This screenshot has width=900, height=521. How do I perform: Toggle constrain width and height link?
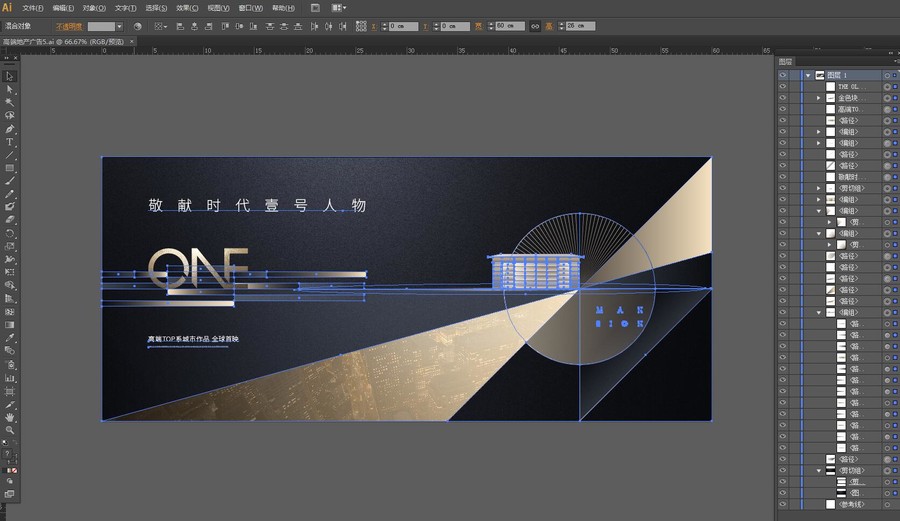(535, 26)
